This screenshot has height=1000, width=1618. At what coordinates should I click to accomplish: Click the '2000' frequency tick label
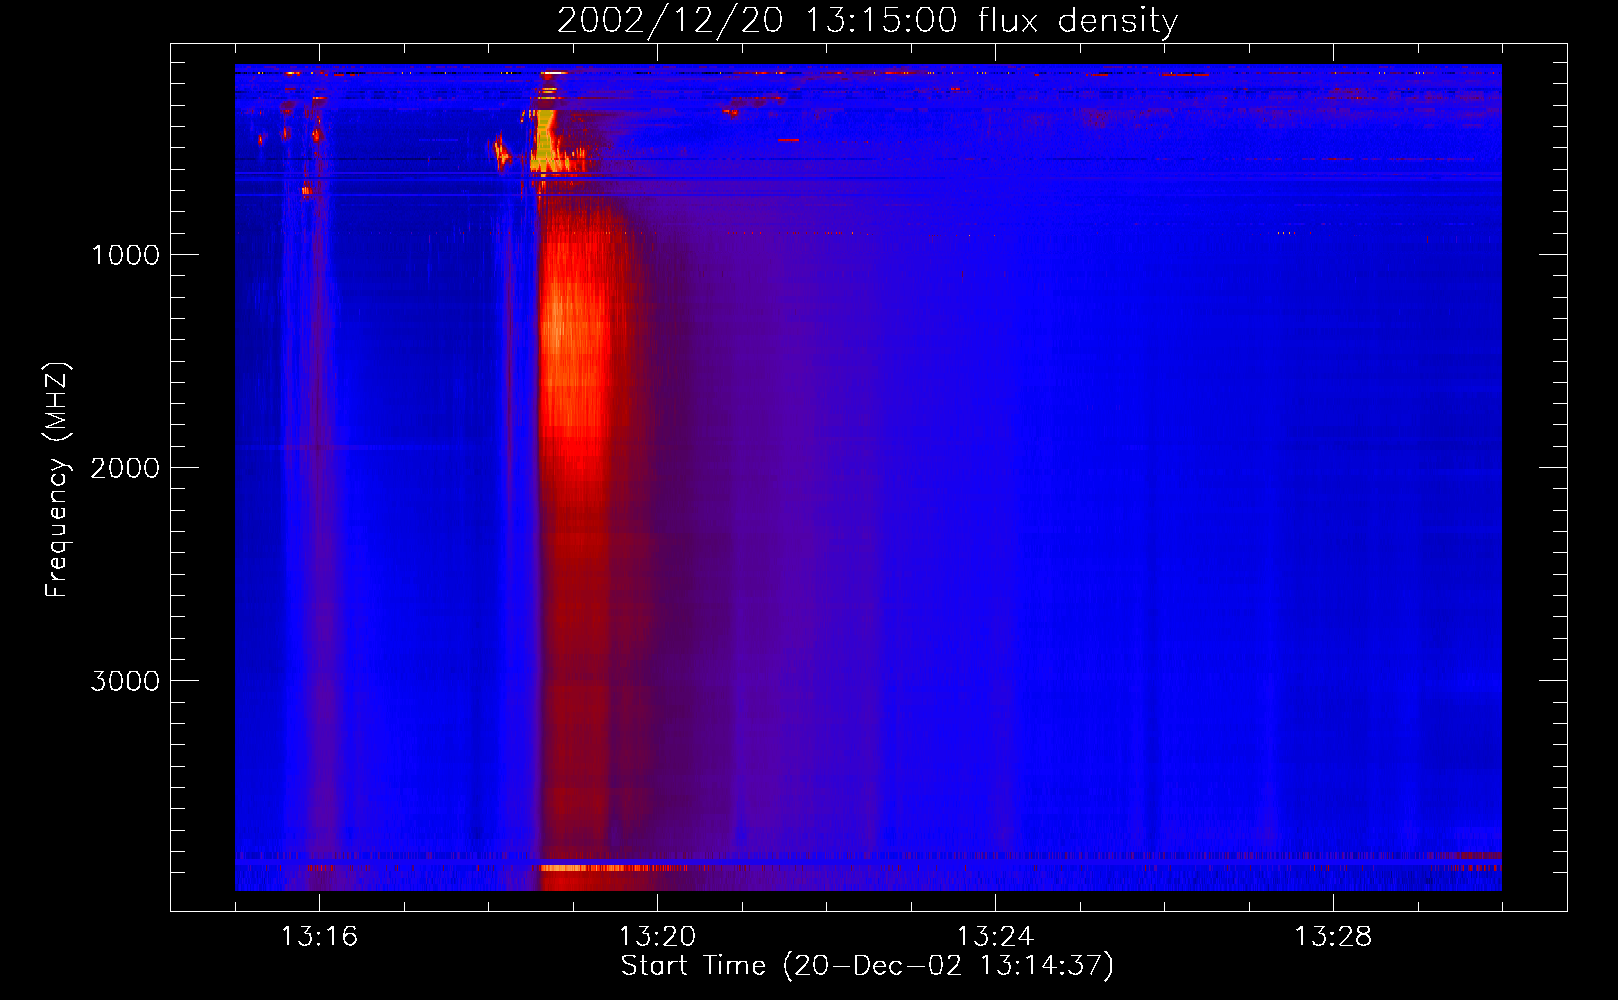tap(126, 468)
